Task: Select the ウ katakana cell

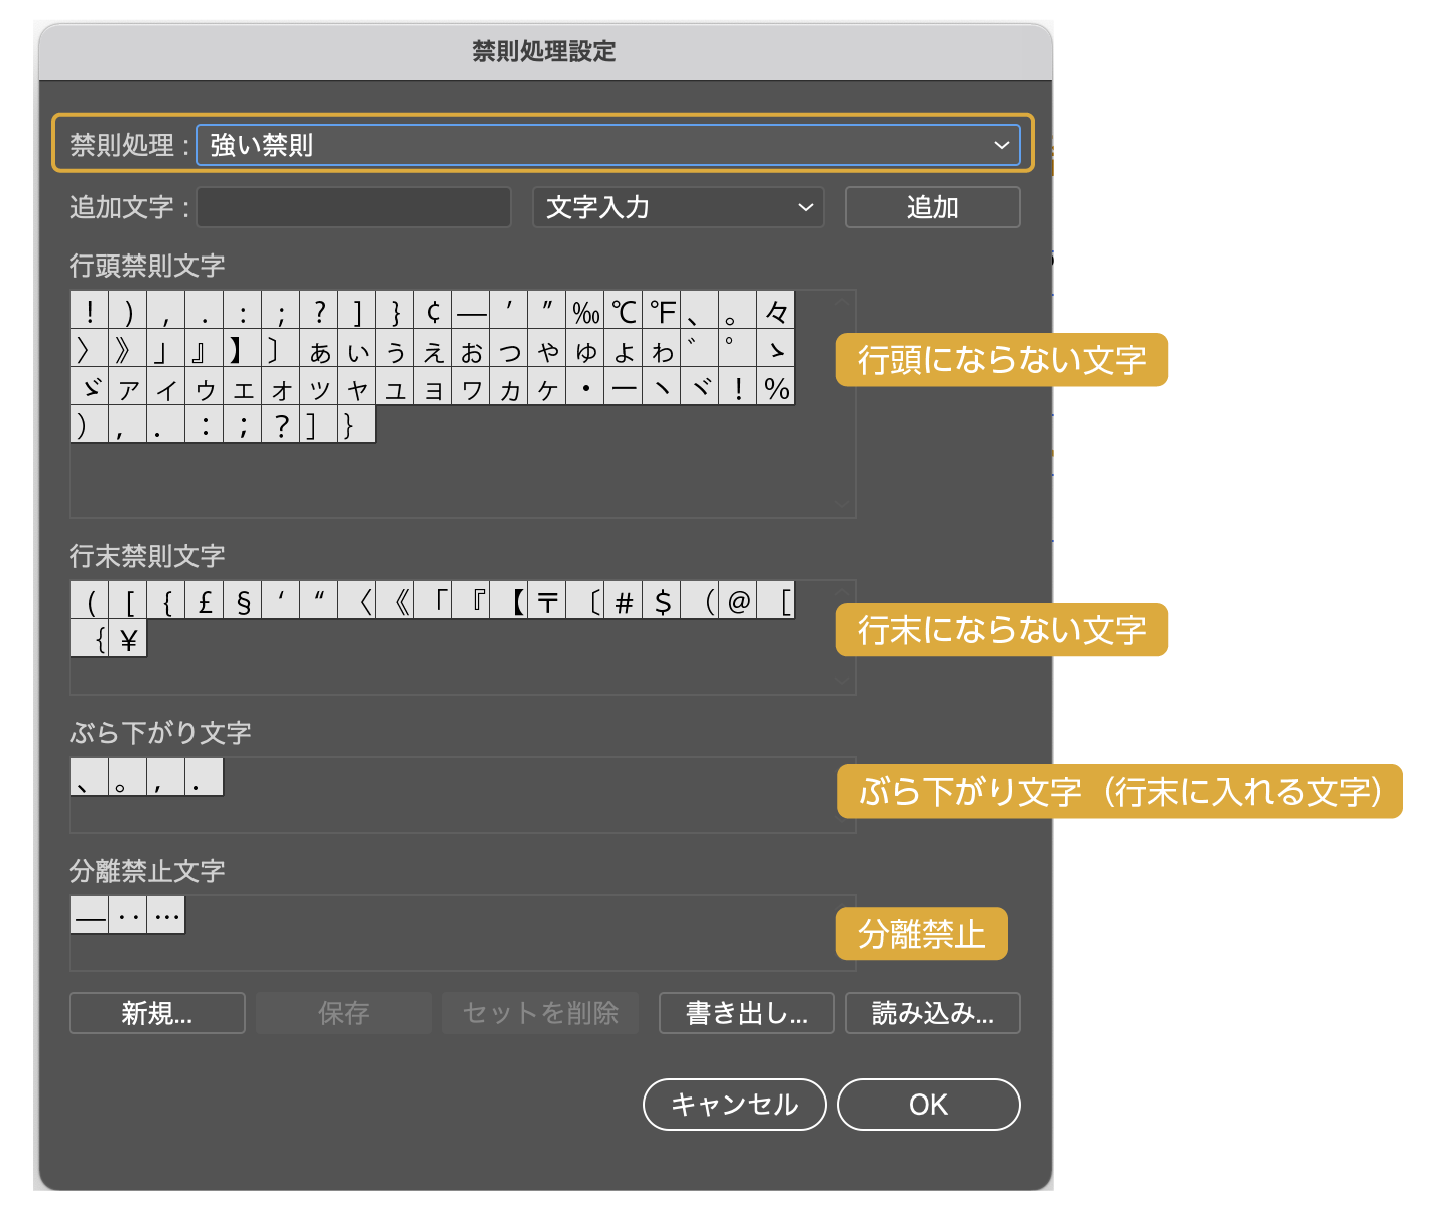Action: [205, 386]
